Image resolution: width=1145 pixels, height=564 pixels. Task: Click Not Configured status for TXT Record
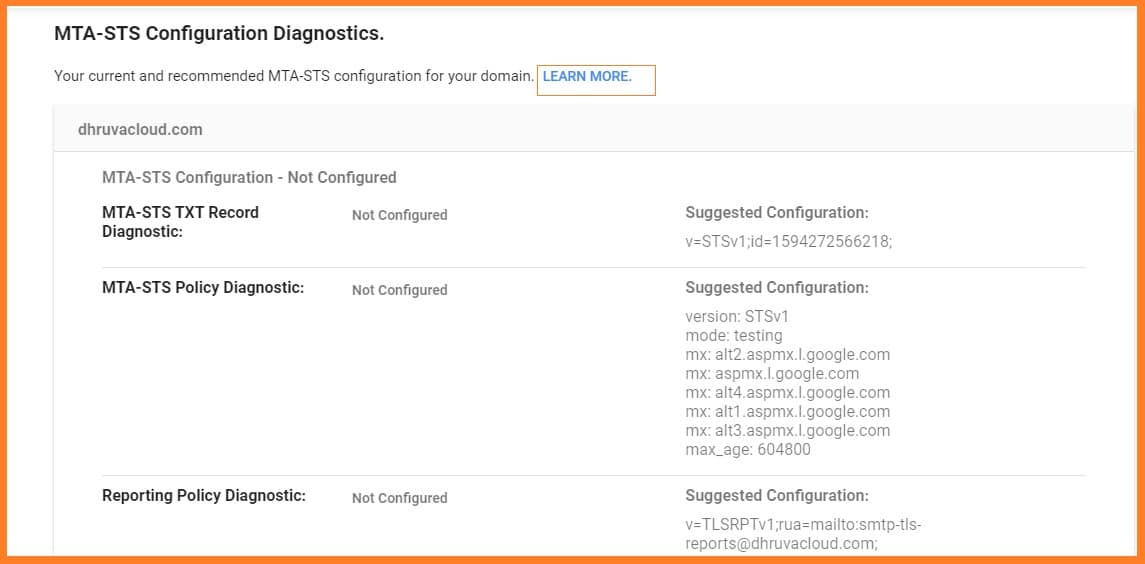tap(399, 215)
